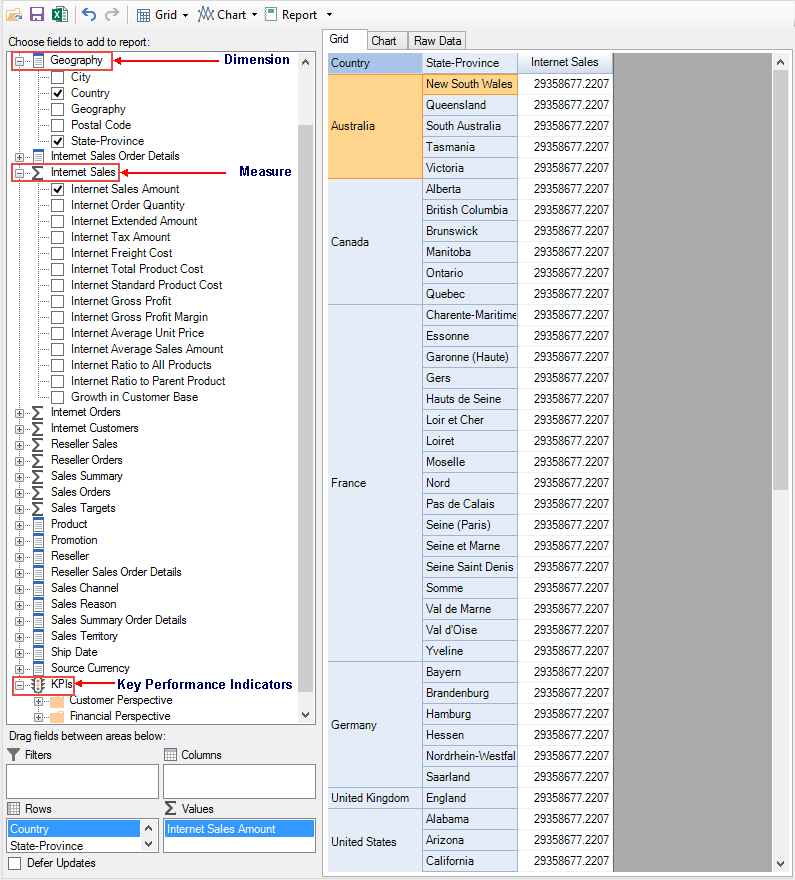Collapse the Geography dimension node

(20, 61)
